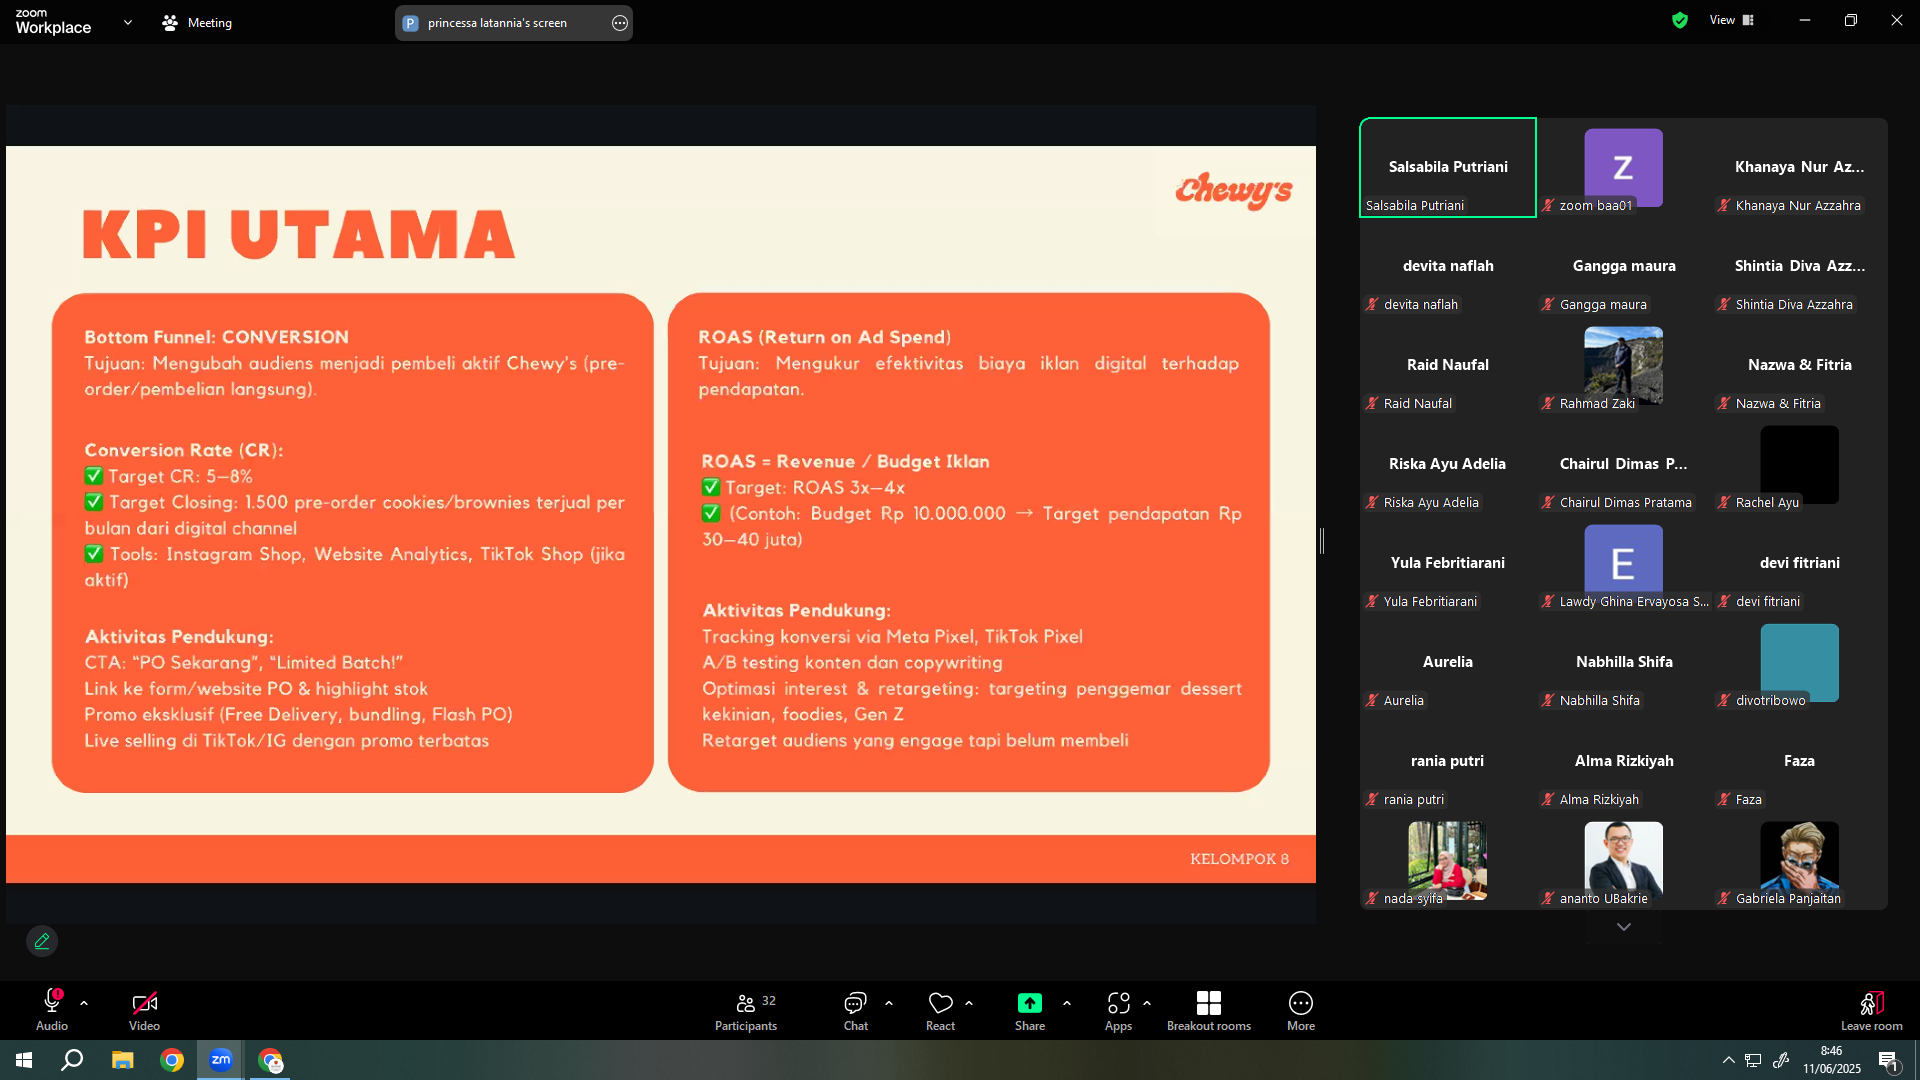Viewport: 1920px width, 1080px height.
Task: Show more participants with the down chevron
Action: click(x=1624, y=927)
